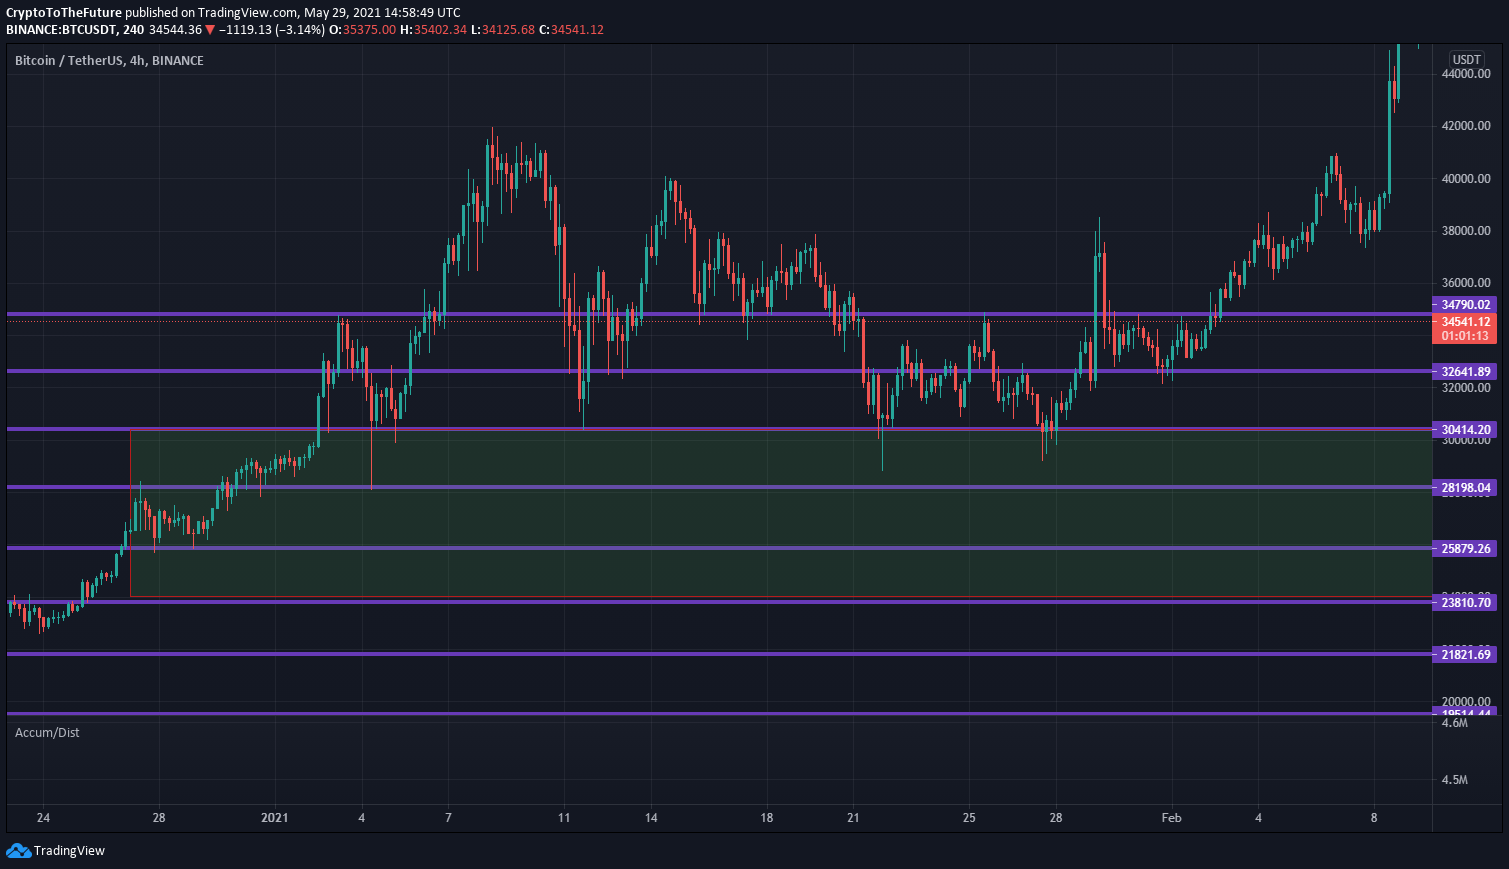Click the 4.5M value on indicator scale
Image resolution: width=1509 pixels, height=869 pixels.
tap(1454, 780)
